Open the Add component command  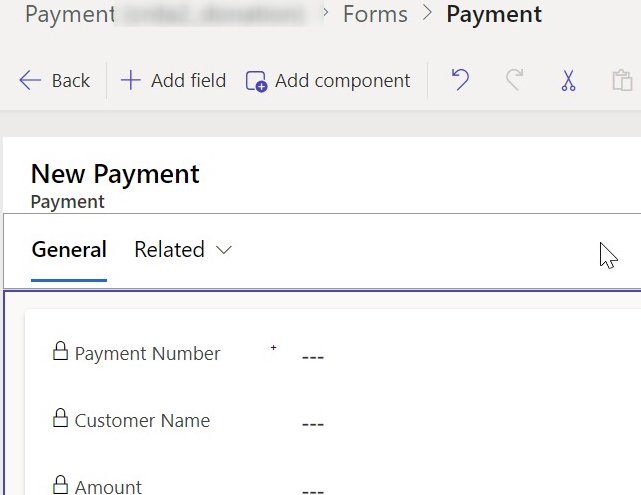328,81
